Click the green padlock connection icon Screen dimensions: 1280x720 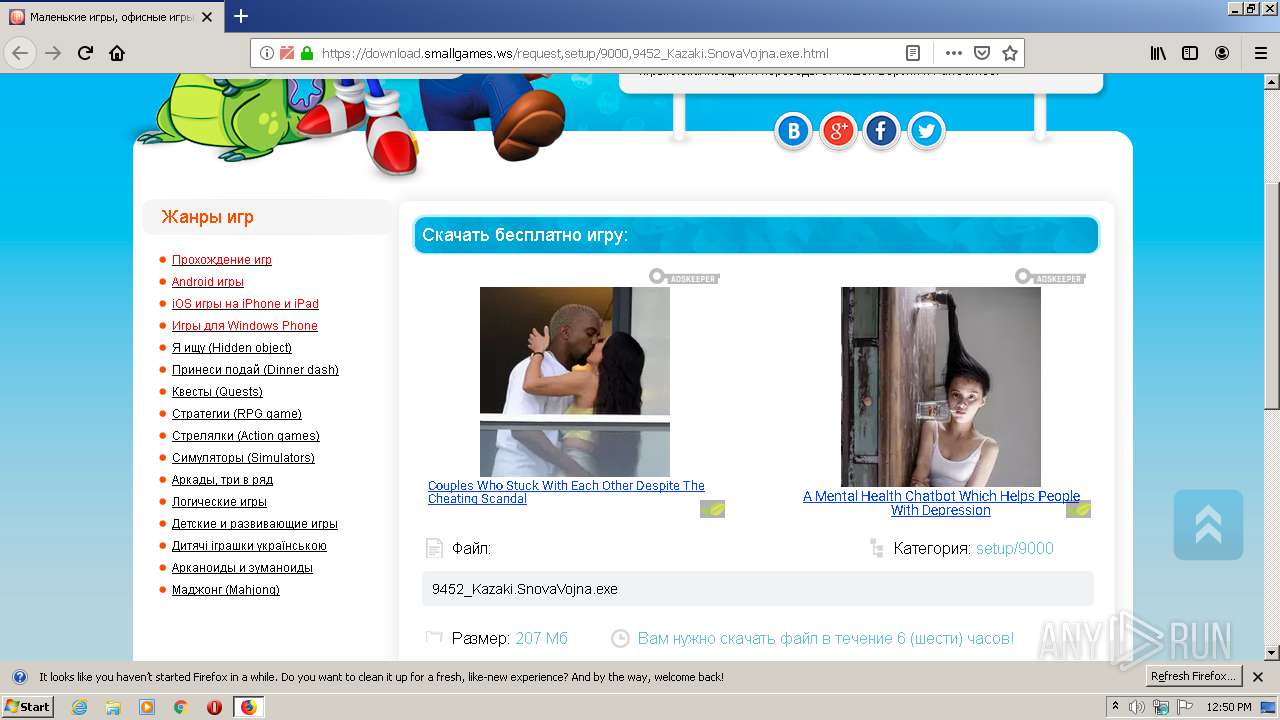tap(307, 53)
